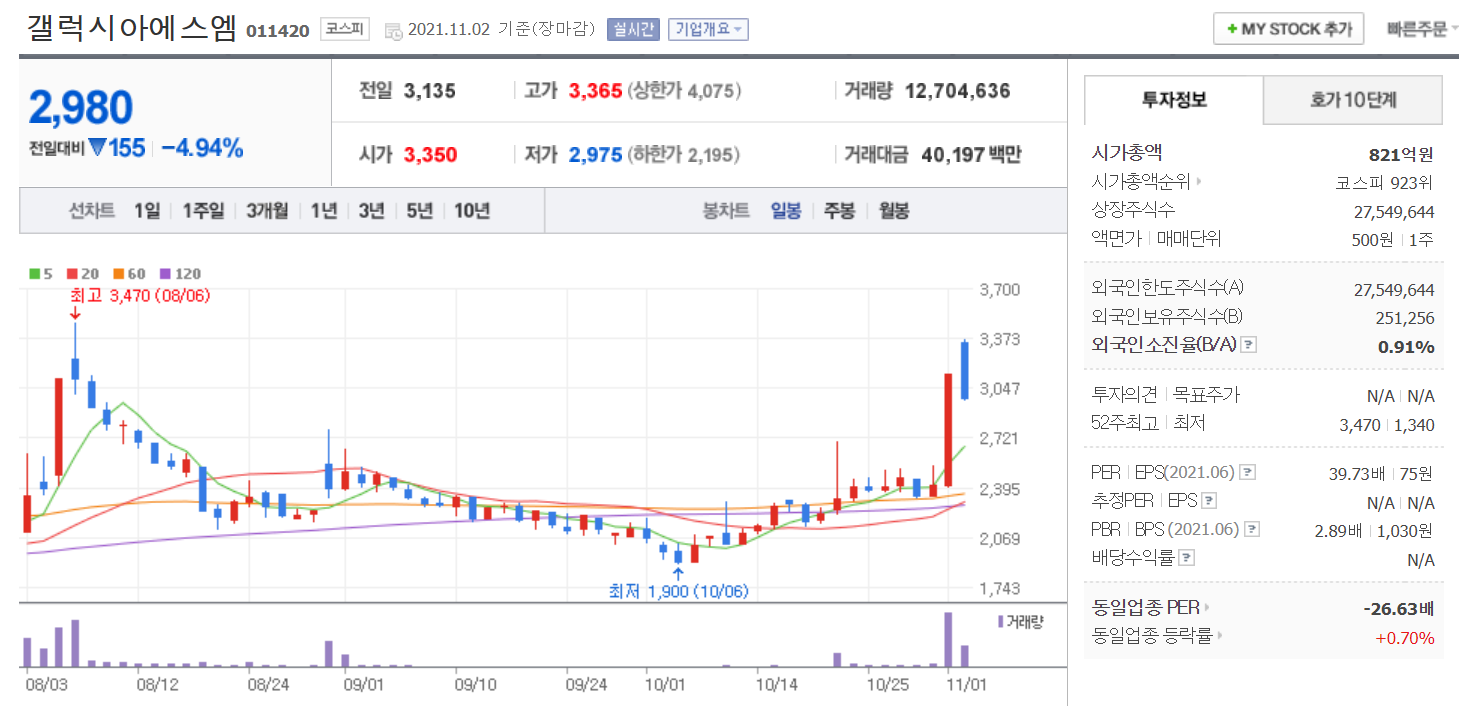Viewport: 1463px width, 706px height.
Task: Click help icon next to 배당수익률
Action: click(1187, 557)
